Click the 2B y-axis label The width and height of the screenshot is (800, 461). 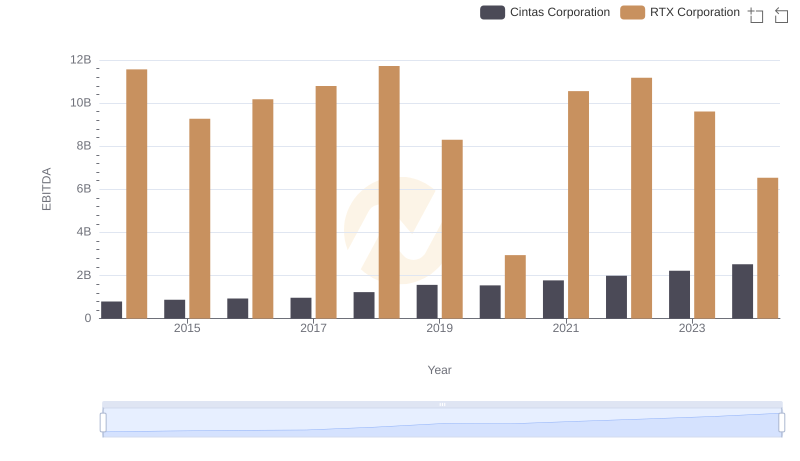point(84,275)
